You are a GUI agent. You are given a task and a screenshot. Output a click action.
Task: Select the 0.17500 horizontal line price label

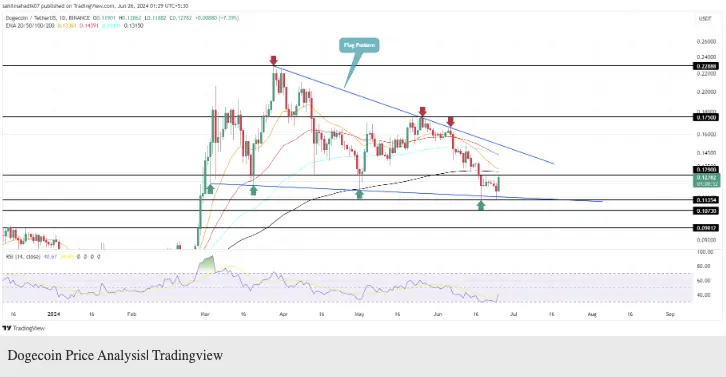706,117
